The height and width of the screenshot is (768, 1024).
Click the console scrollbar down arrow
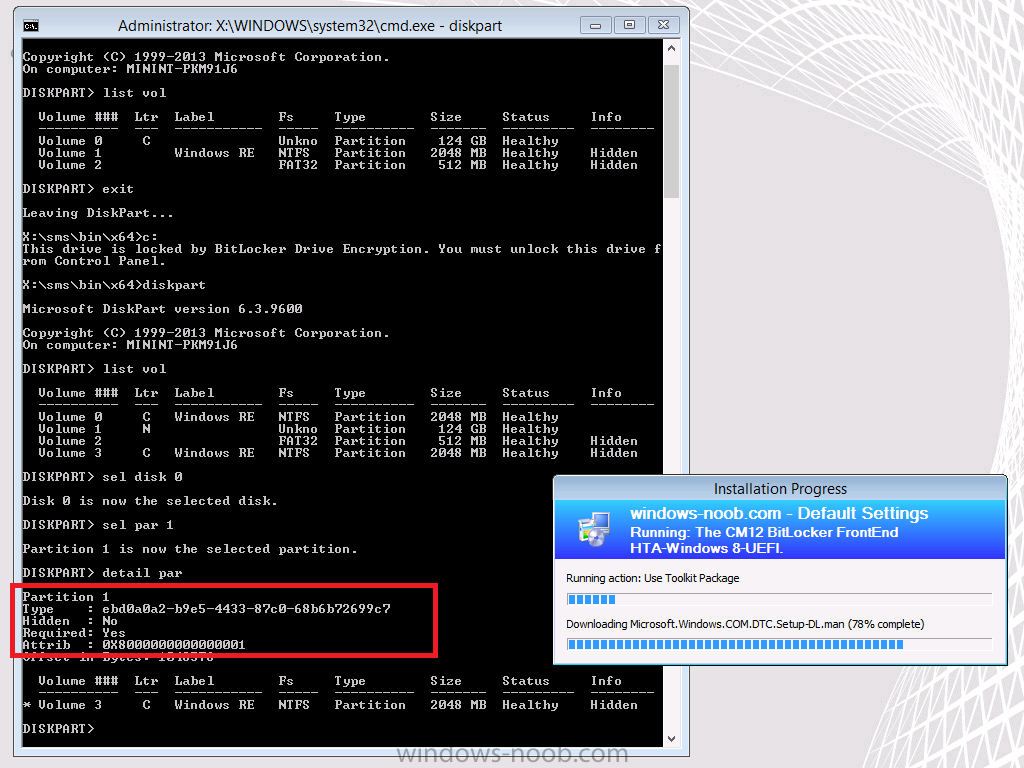(x=671, y=739)
